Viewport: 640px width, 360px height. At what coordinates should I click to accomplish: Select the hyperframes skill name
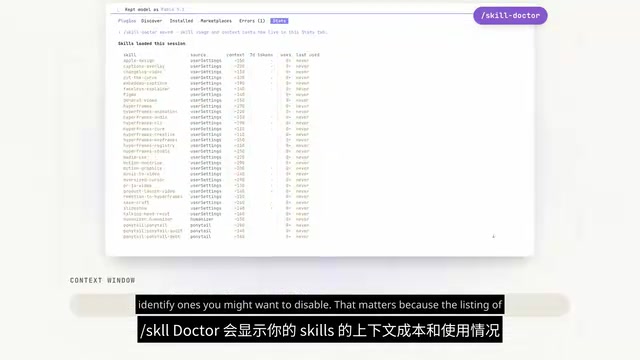click(137, 106)
